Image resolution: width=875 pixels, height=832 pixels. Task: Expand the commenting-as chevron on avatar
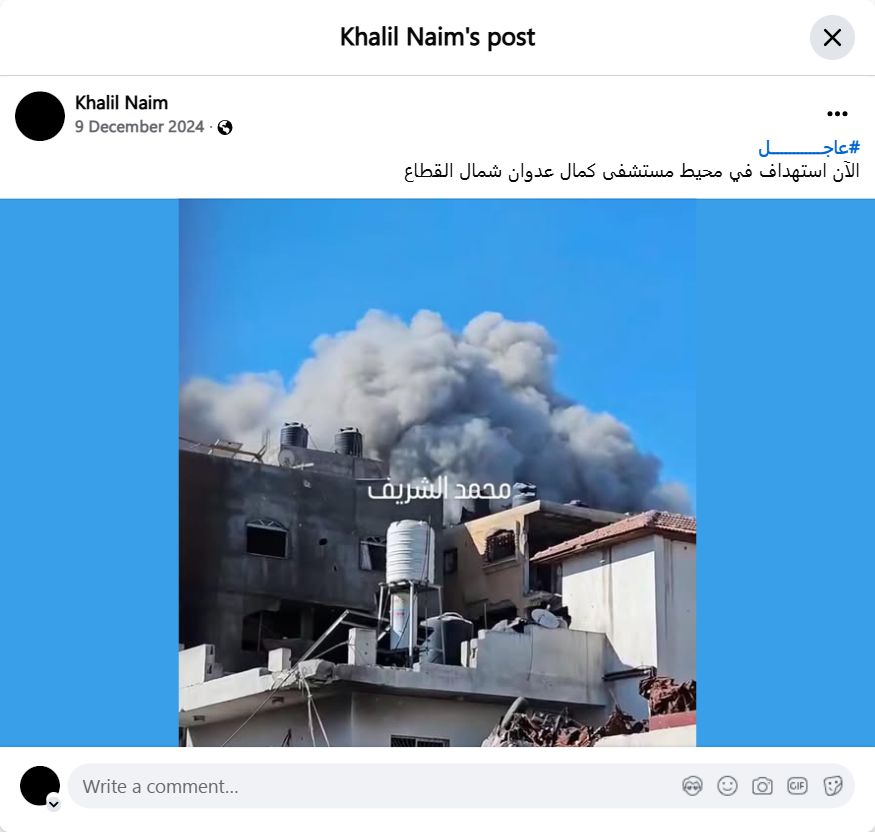tap(54, 804)
